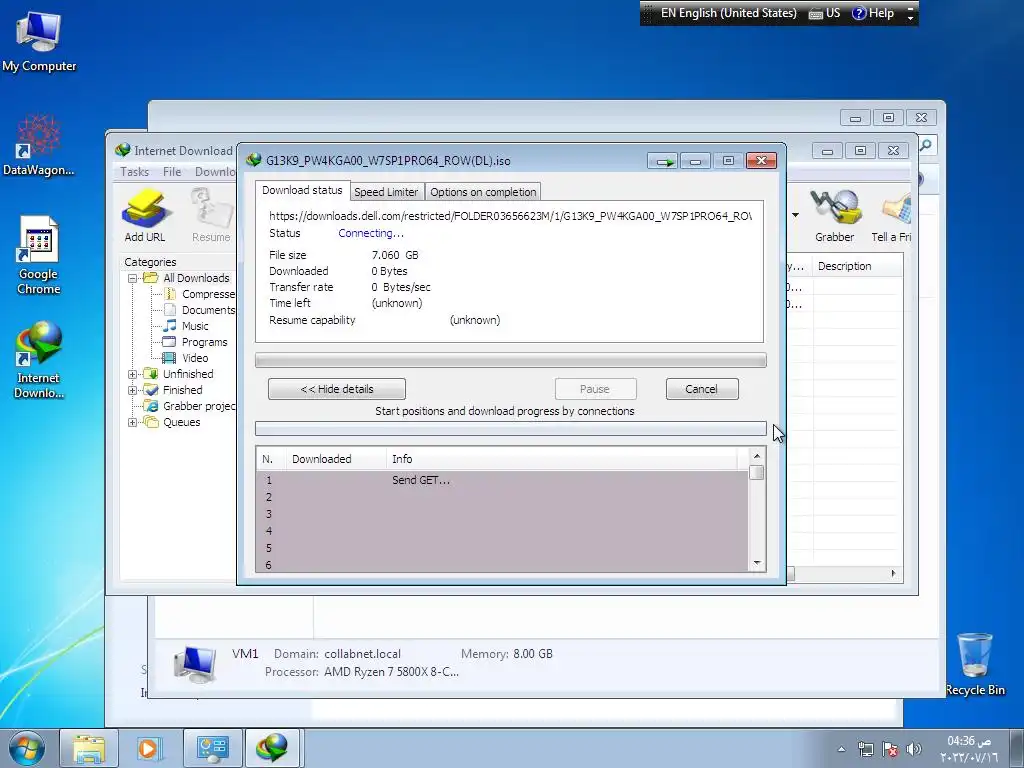
Task: Select the Programs category
Action: click(204, 342)
